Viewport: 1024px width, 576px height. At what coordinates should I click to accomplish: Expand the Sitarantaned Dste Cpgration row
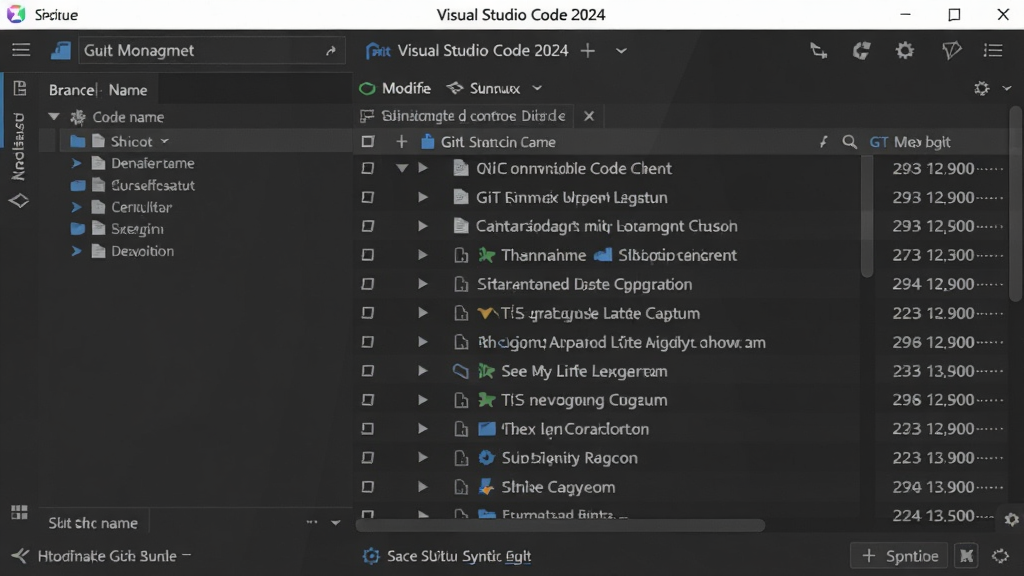tap(423, 284)
